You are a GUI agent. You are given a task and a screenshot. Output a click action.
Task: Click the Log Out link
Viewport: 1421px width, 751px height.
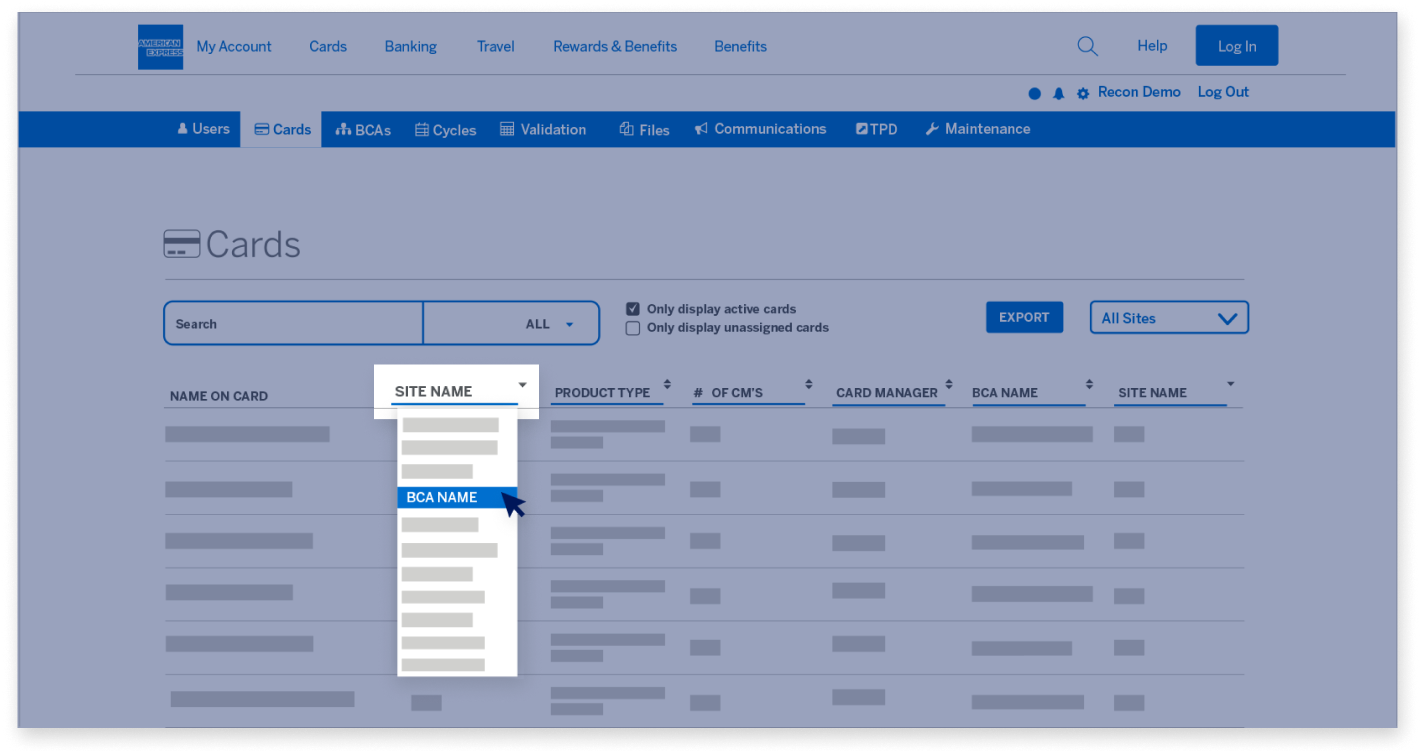coord(1222,92)
